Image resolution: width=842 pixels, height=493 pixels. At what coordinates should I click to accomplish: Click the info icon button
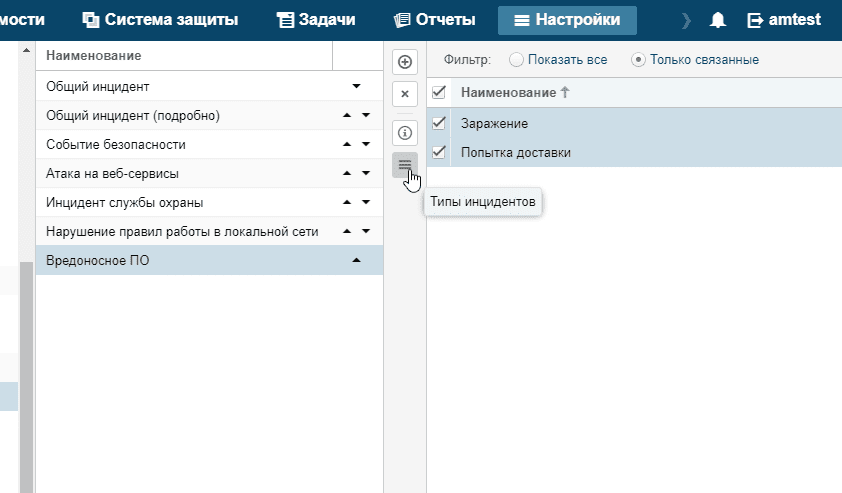pos(405,132)
